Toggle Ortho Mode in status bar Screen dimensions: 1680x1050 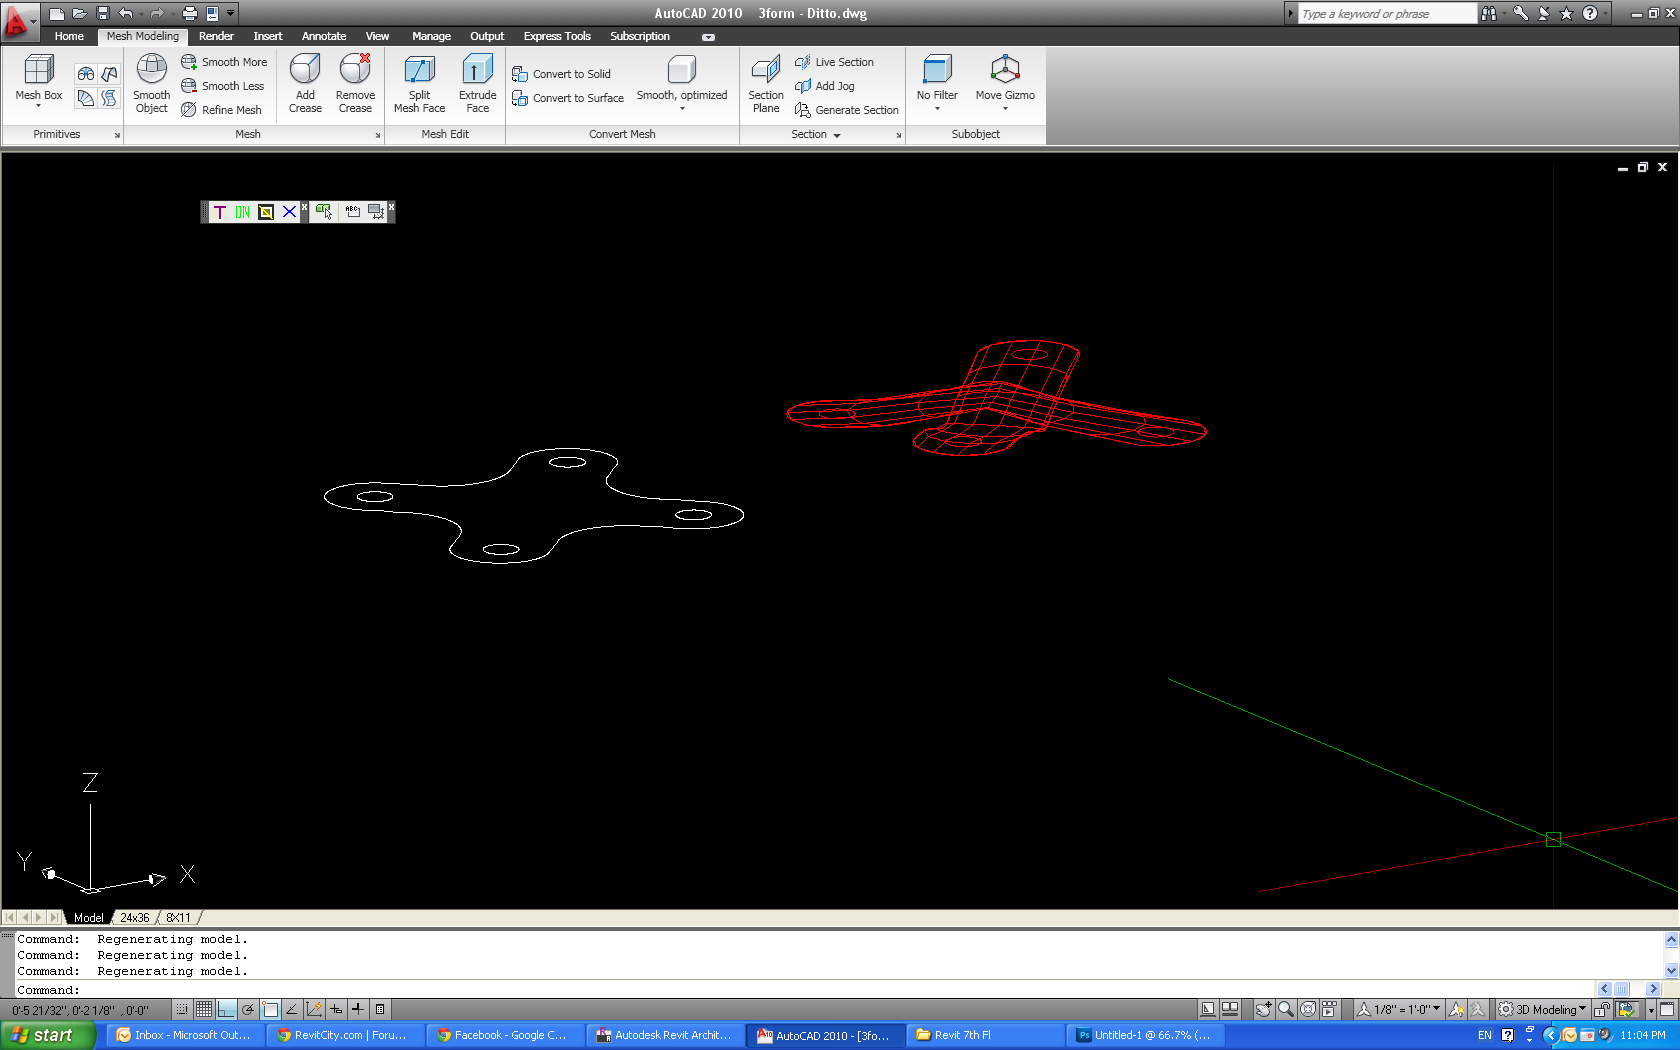[227, 1009]
